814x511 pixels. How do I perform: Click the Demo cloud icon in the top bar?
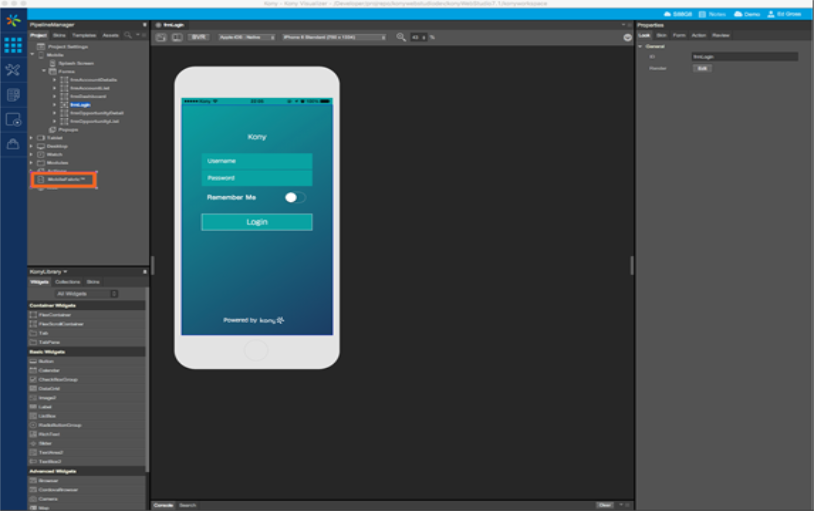point(738,14)
